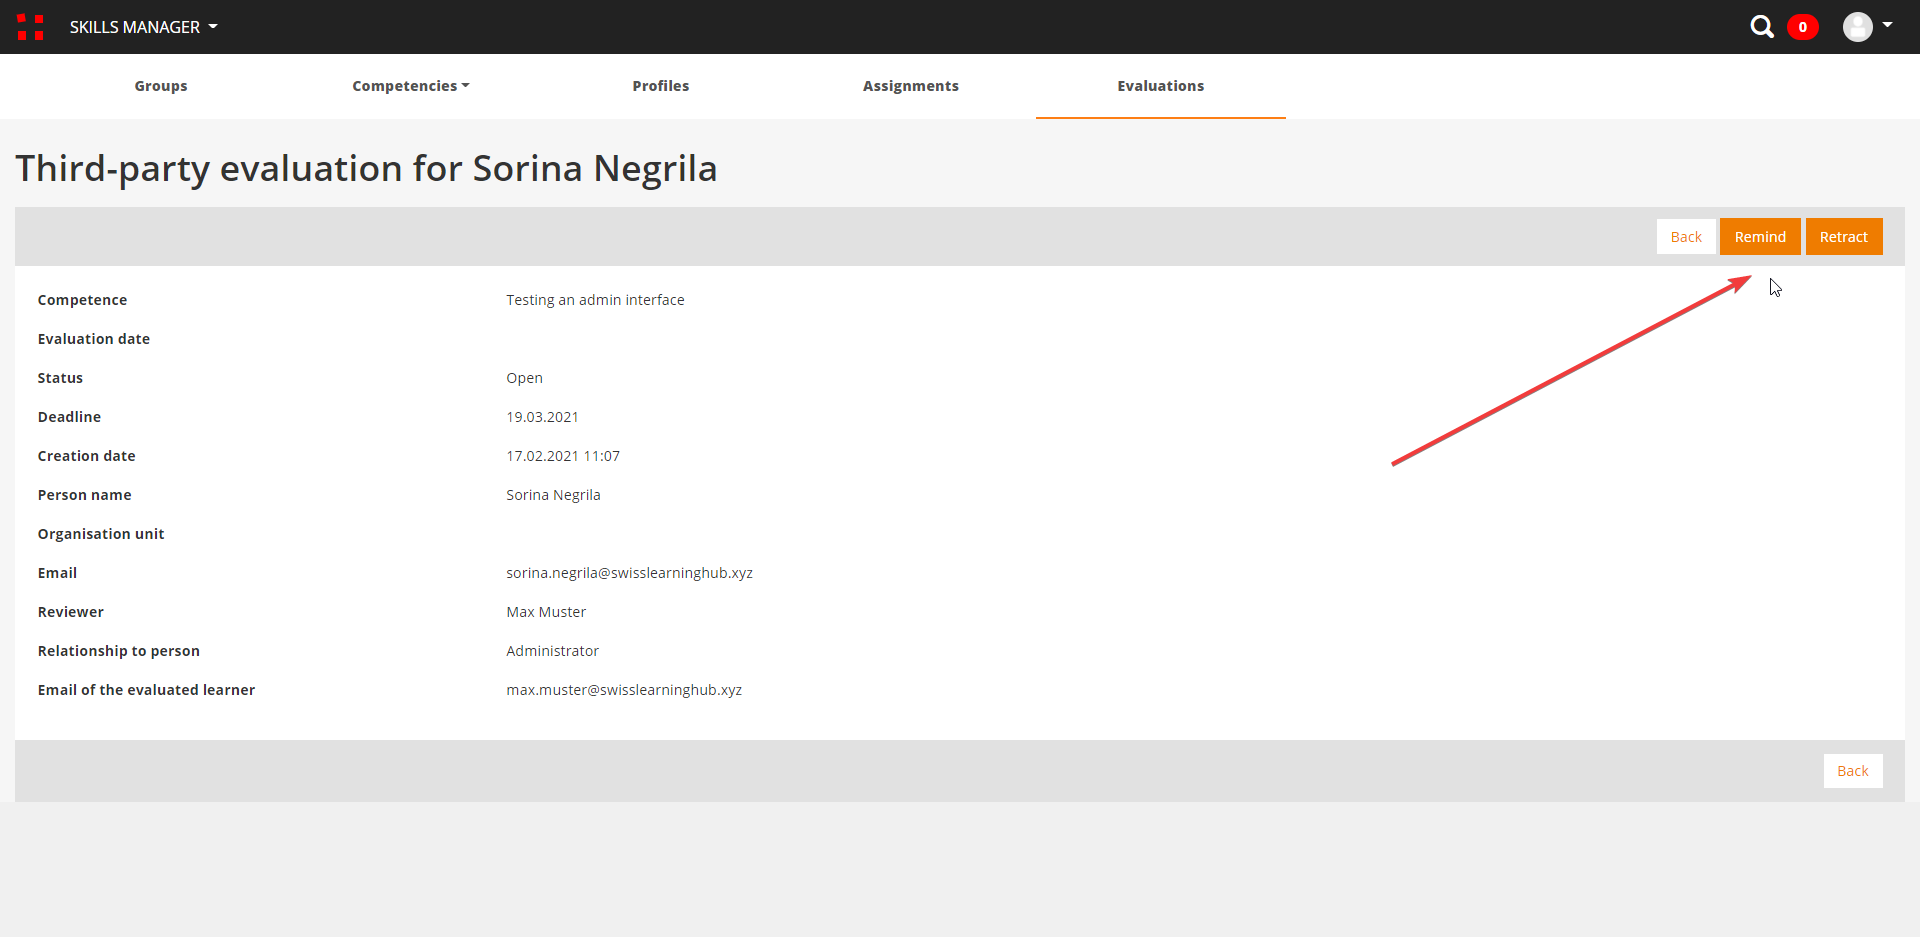Click the Third-party evaluation page heading

(x=366, y=168)
